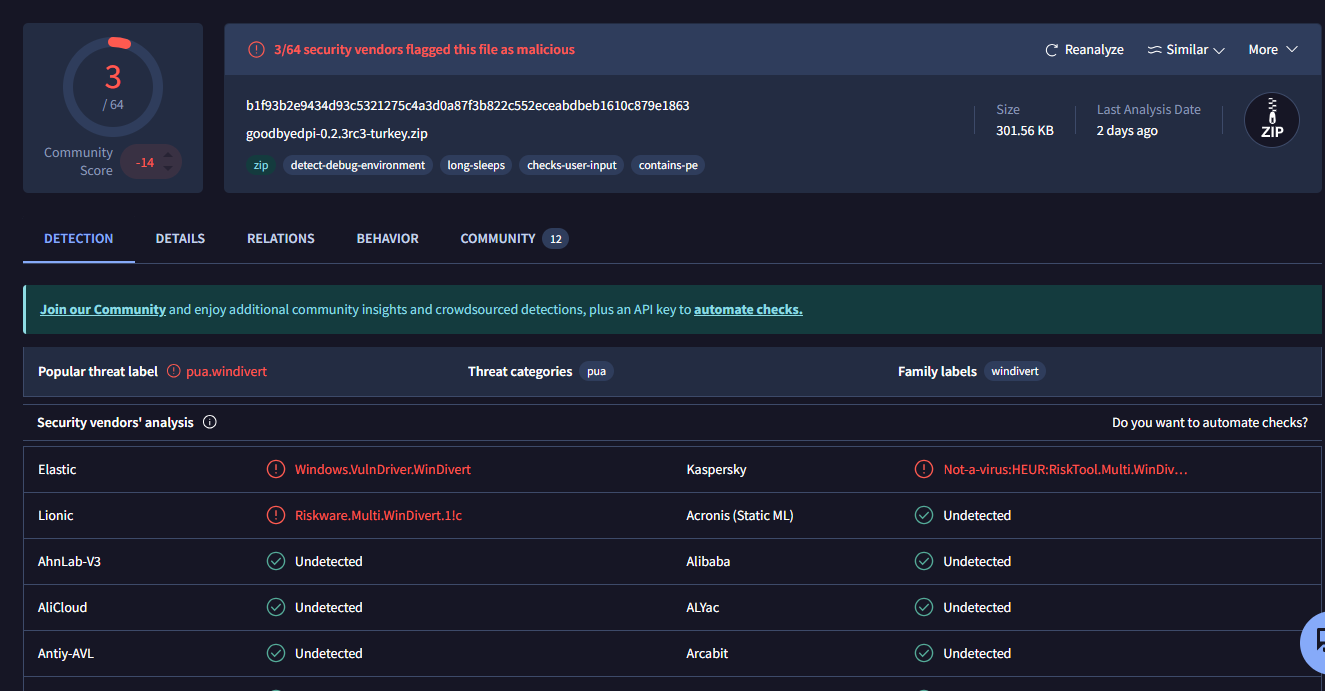Click the windivert family label tag

[1015, 371]
